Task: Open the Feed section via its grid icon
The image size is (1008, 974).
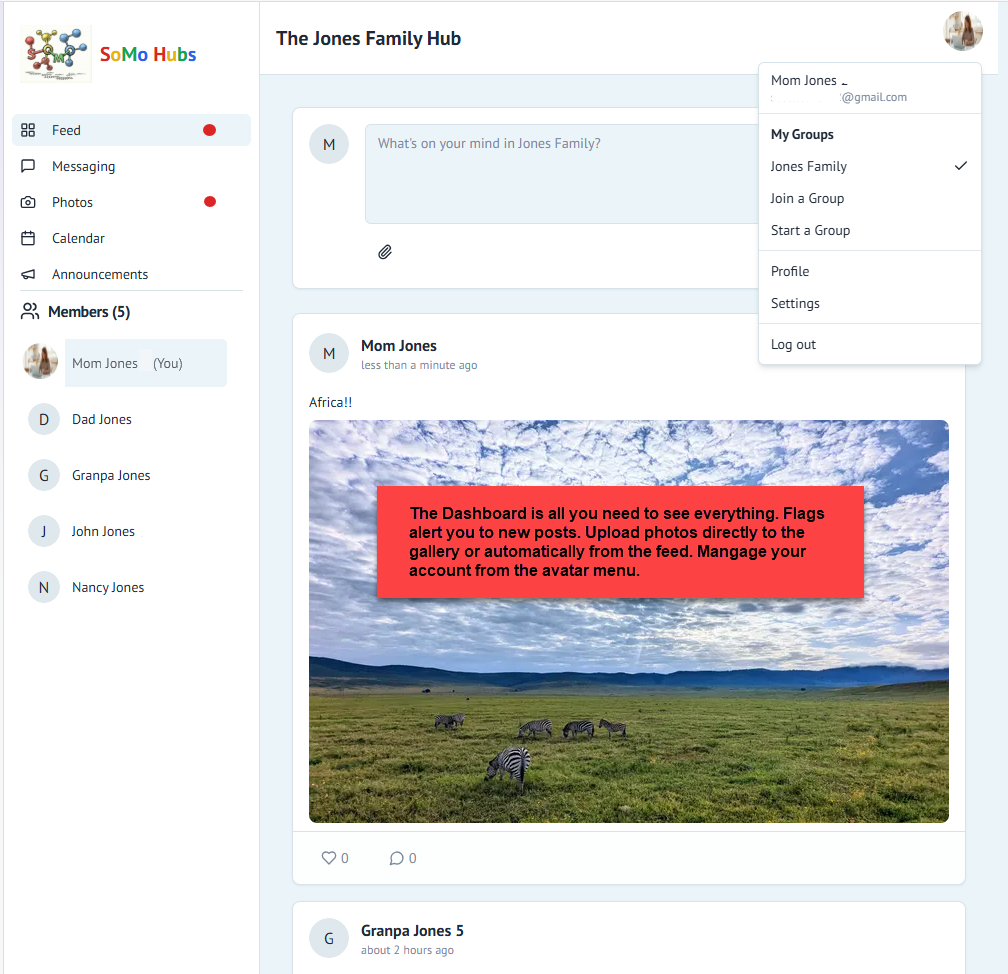Action: tap(29, 129)
